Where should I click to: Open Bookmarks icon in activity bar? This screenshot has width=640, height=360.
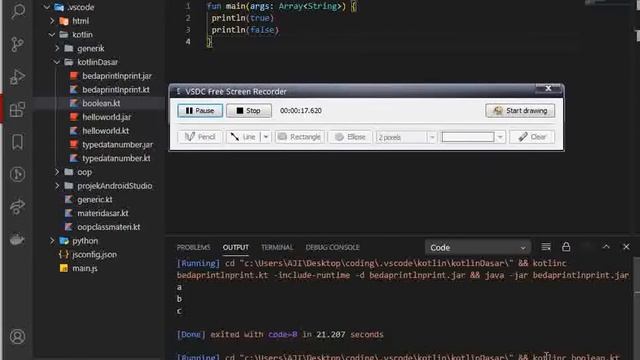coord(18,142)
